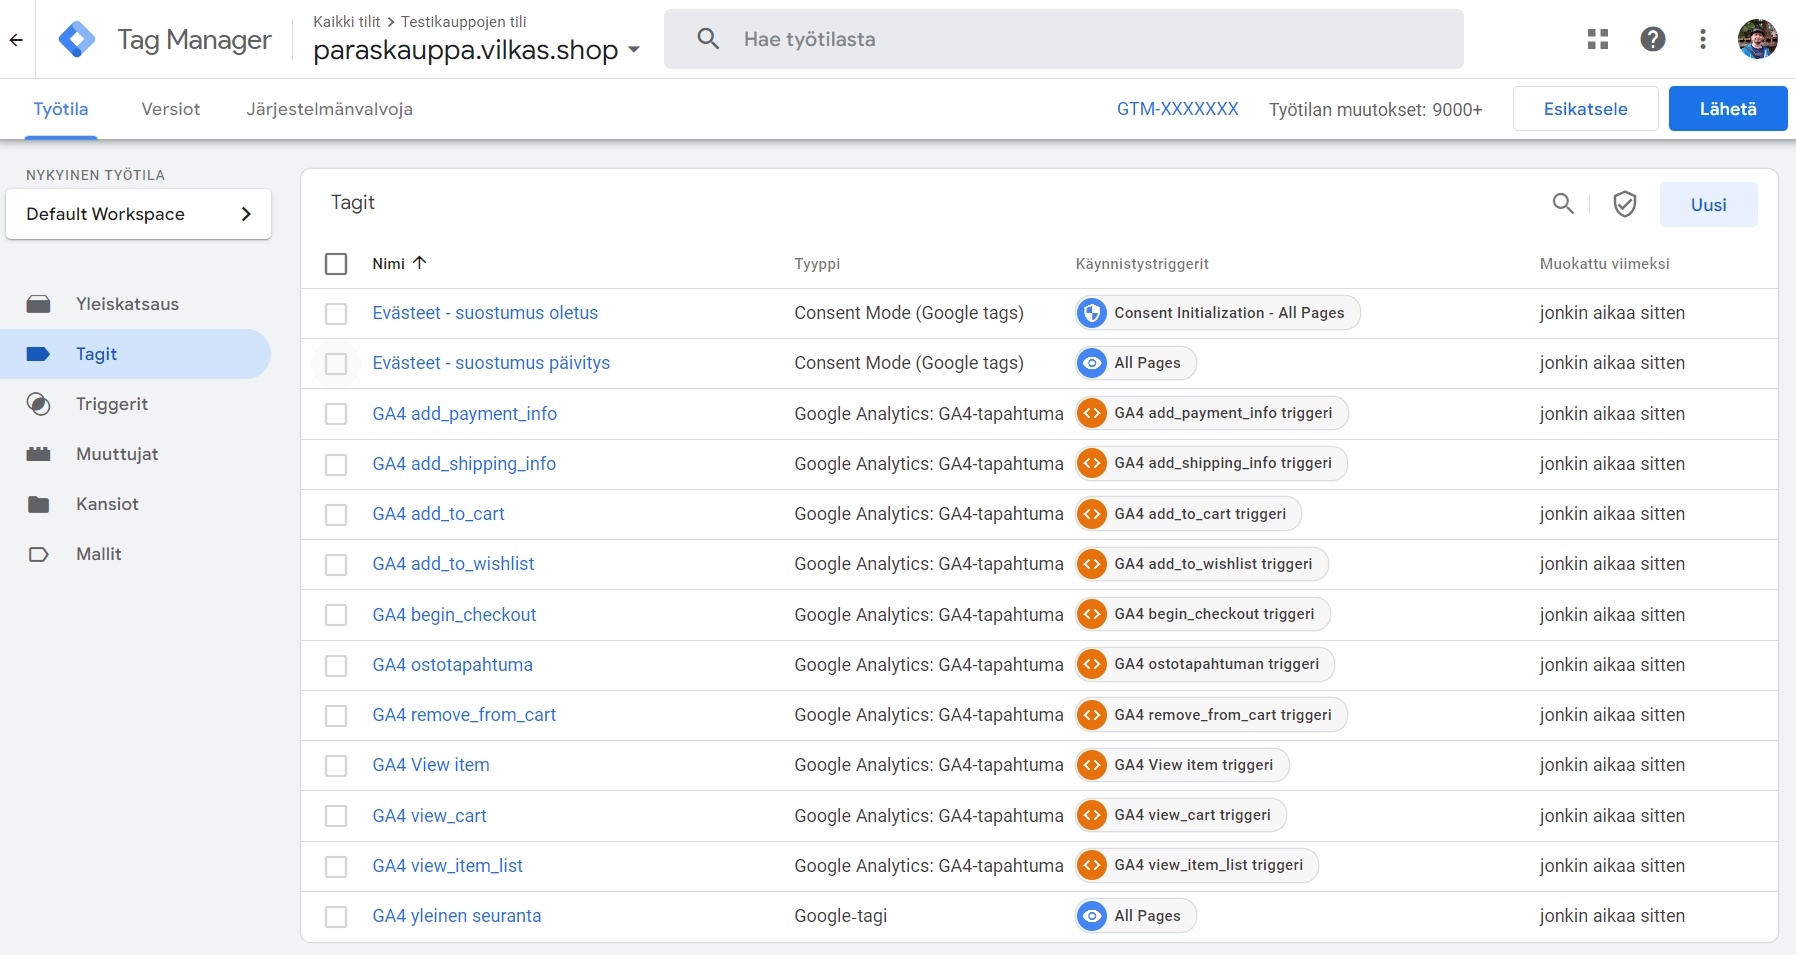
Task: Open the paraskauppa.vilkas.shop container dropdown
Action: (476, 50)
